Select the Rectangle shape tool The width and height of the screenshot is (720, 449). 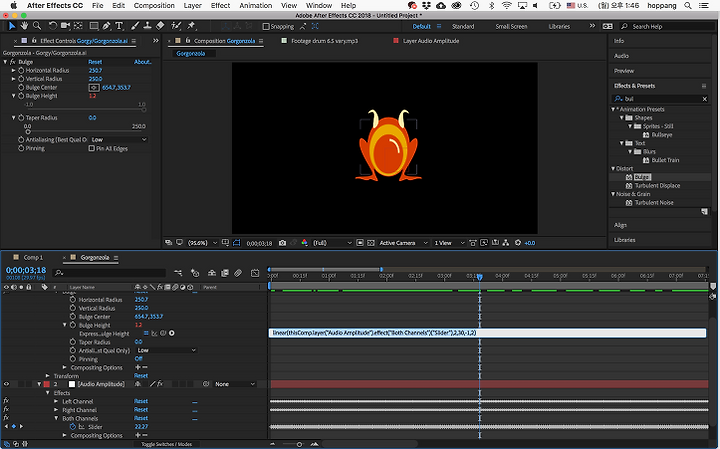[x=94, y=26]
